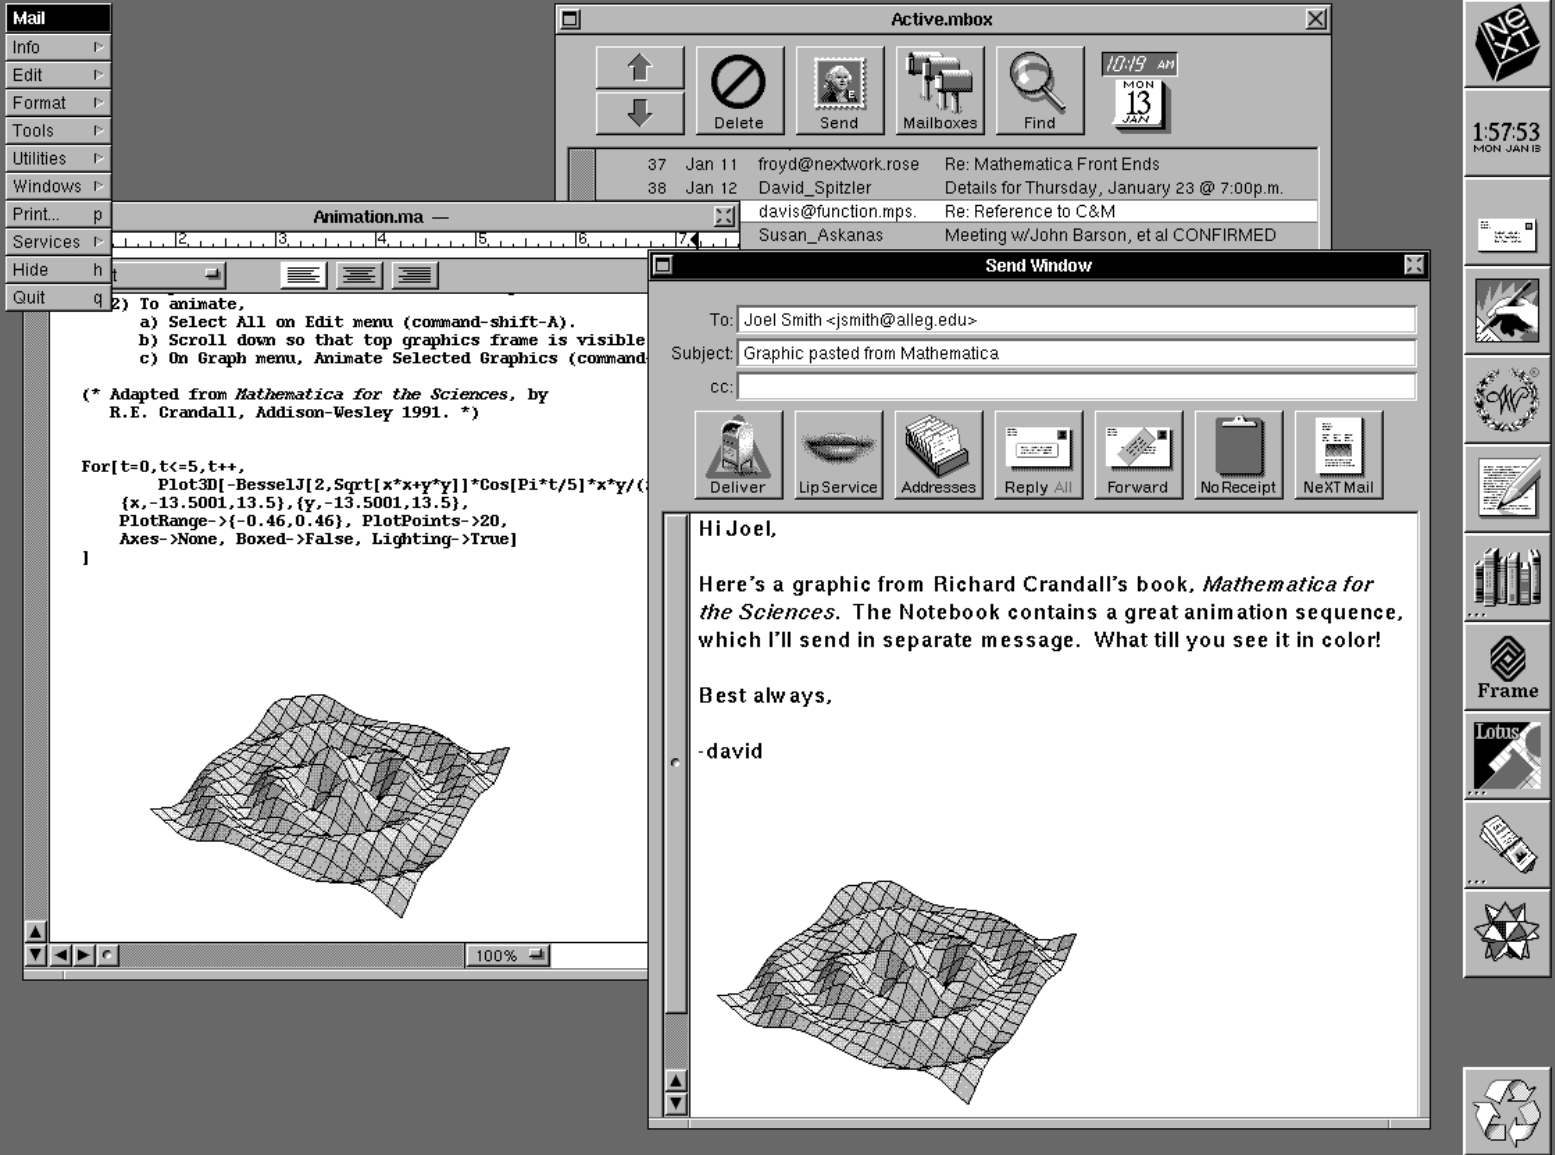Click scroll down arrow in Send Window

[x=676, y=1104]
